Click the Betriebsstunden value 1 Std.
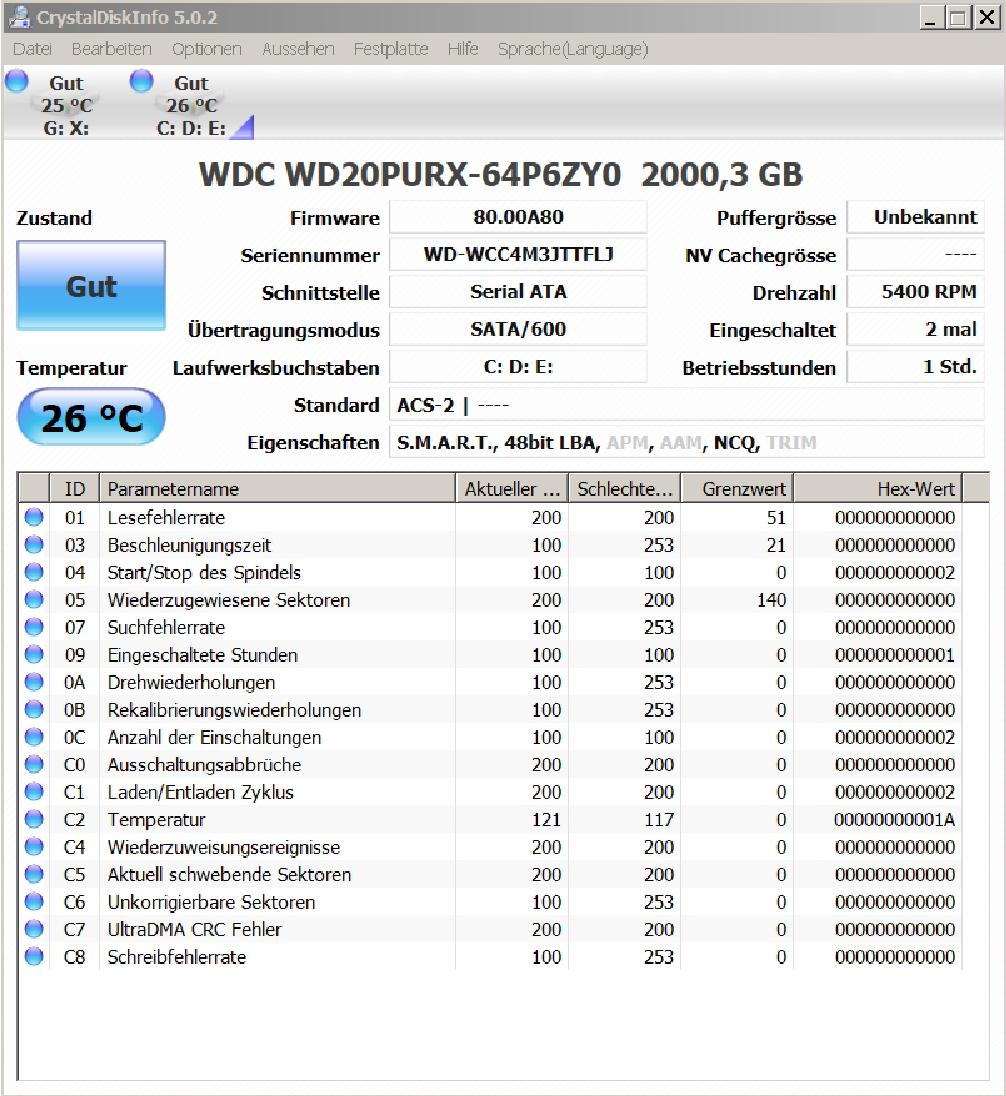Viewport: 1006px width, 1096px height. coord(916,367)
